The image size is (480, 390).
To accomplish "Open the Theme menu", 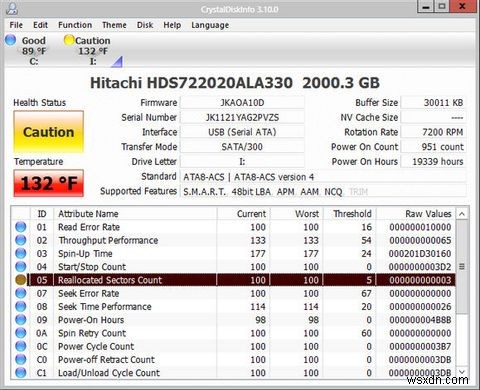I will click(114, 25).
